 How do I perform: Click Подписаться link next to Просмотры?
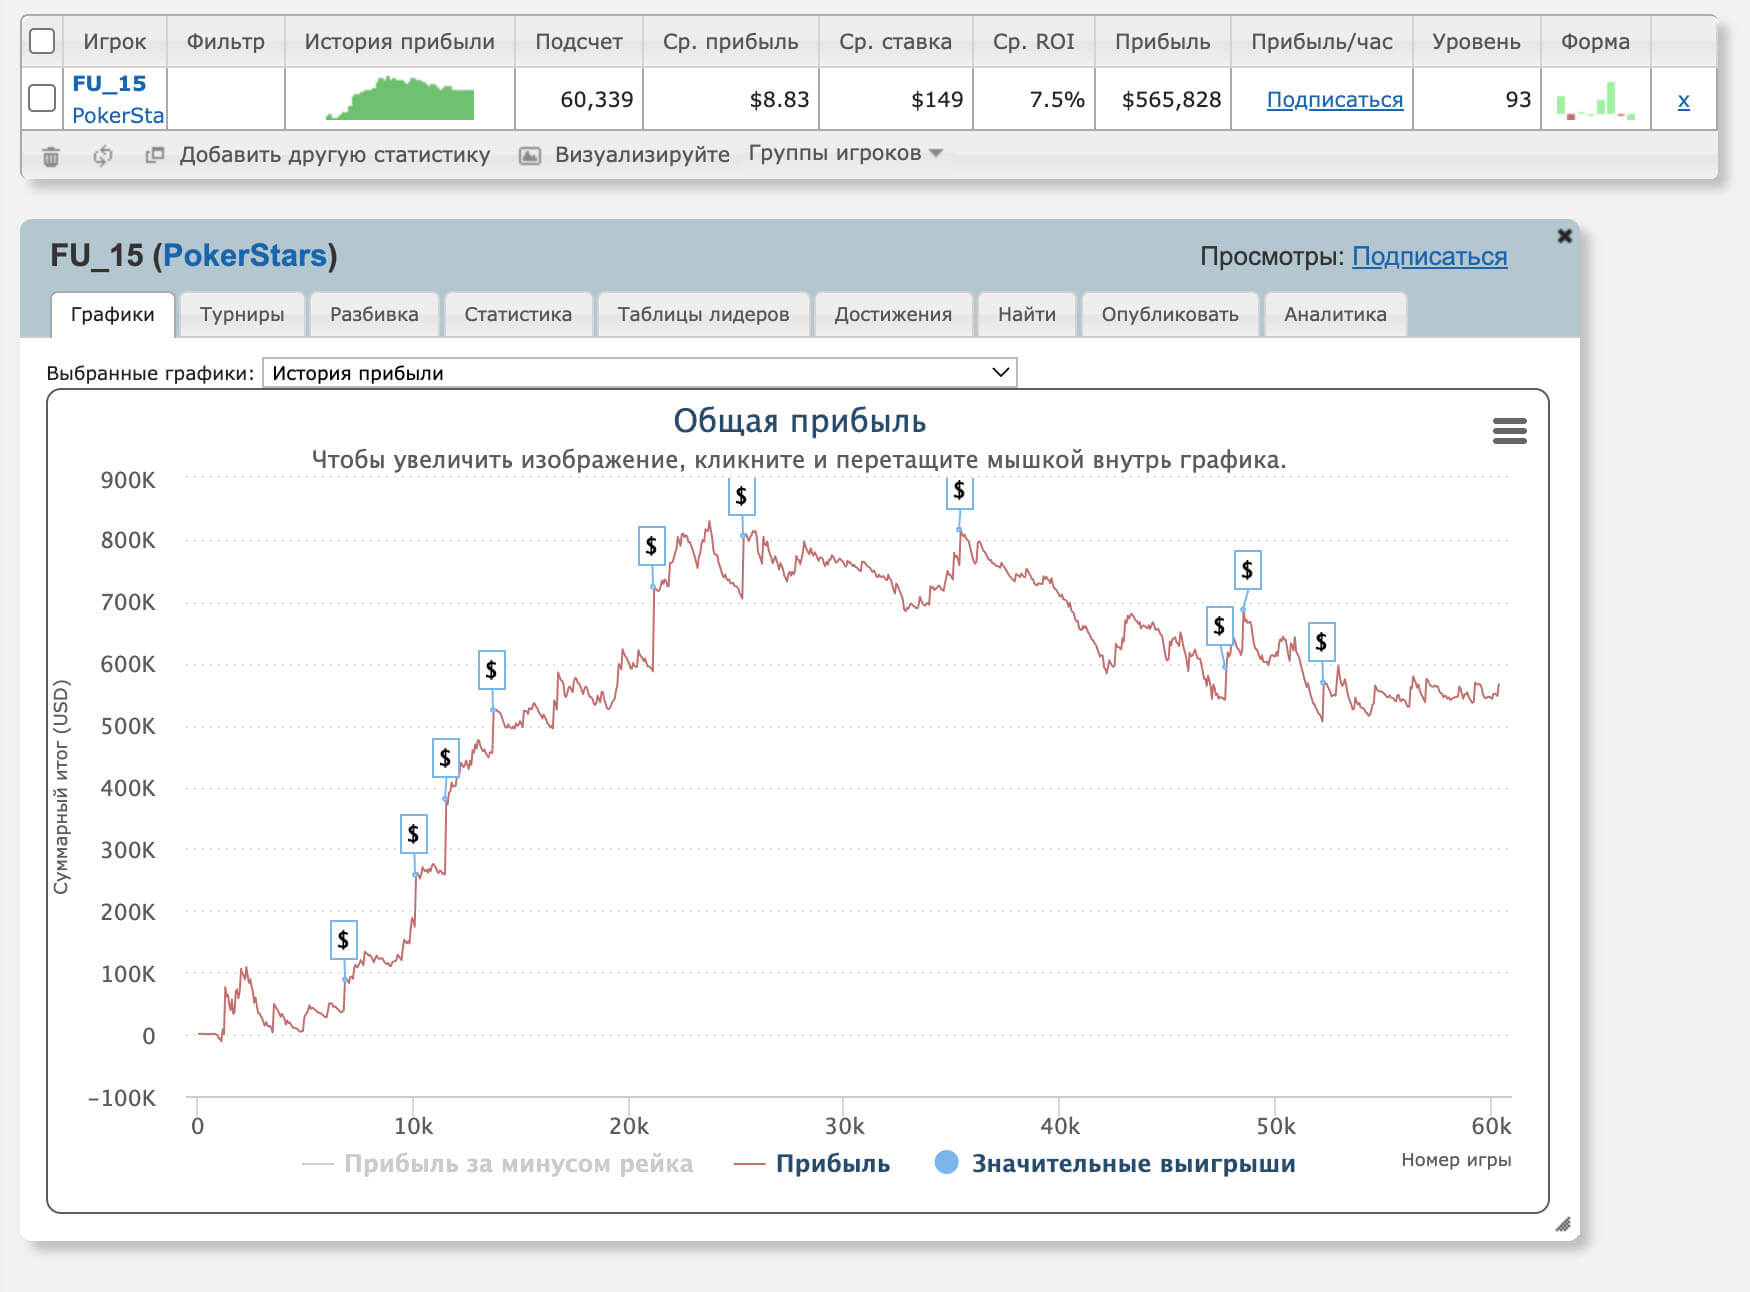click(1429, 256)
